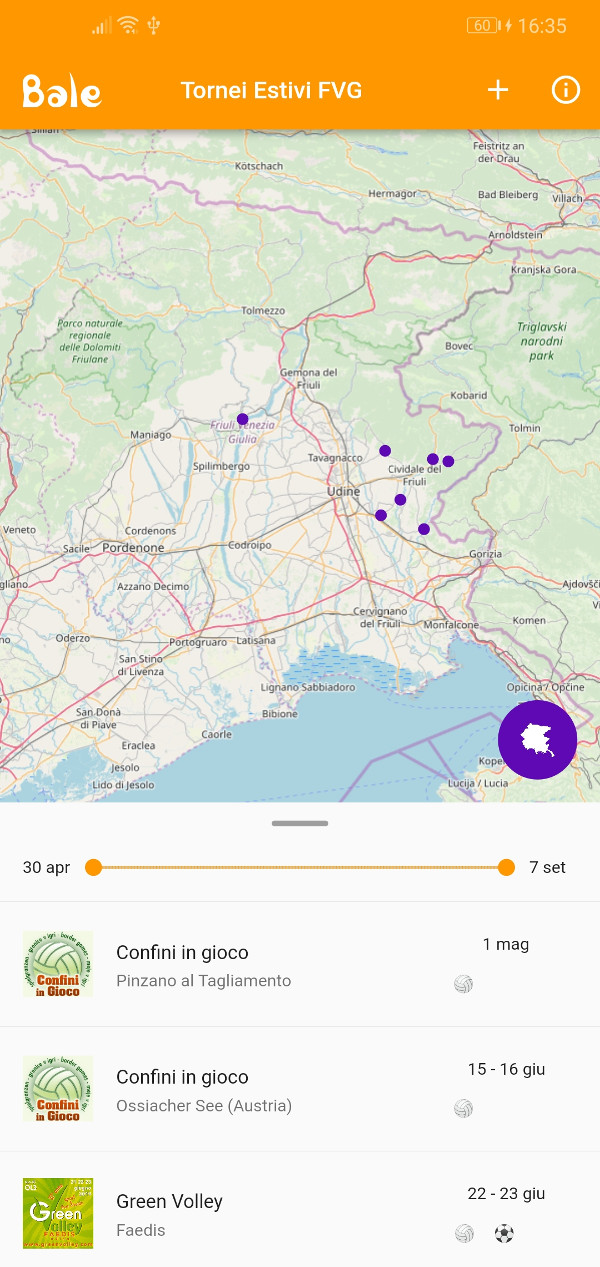Tap the 22 - 23 giu date label

pos(506,1193)
